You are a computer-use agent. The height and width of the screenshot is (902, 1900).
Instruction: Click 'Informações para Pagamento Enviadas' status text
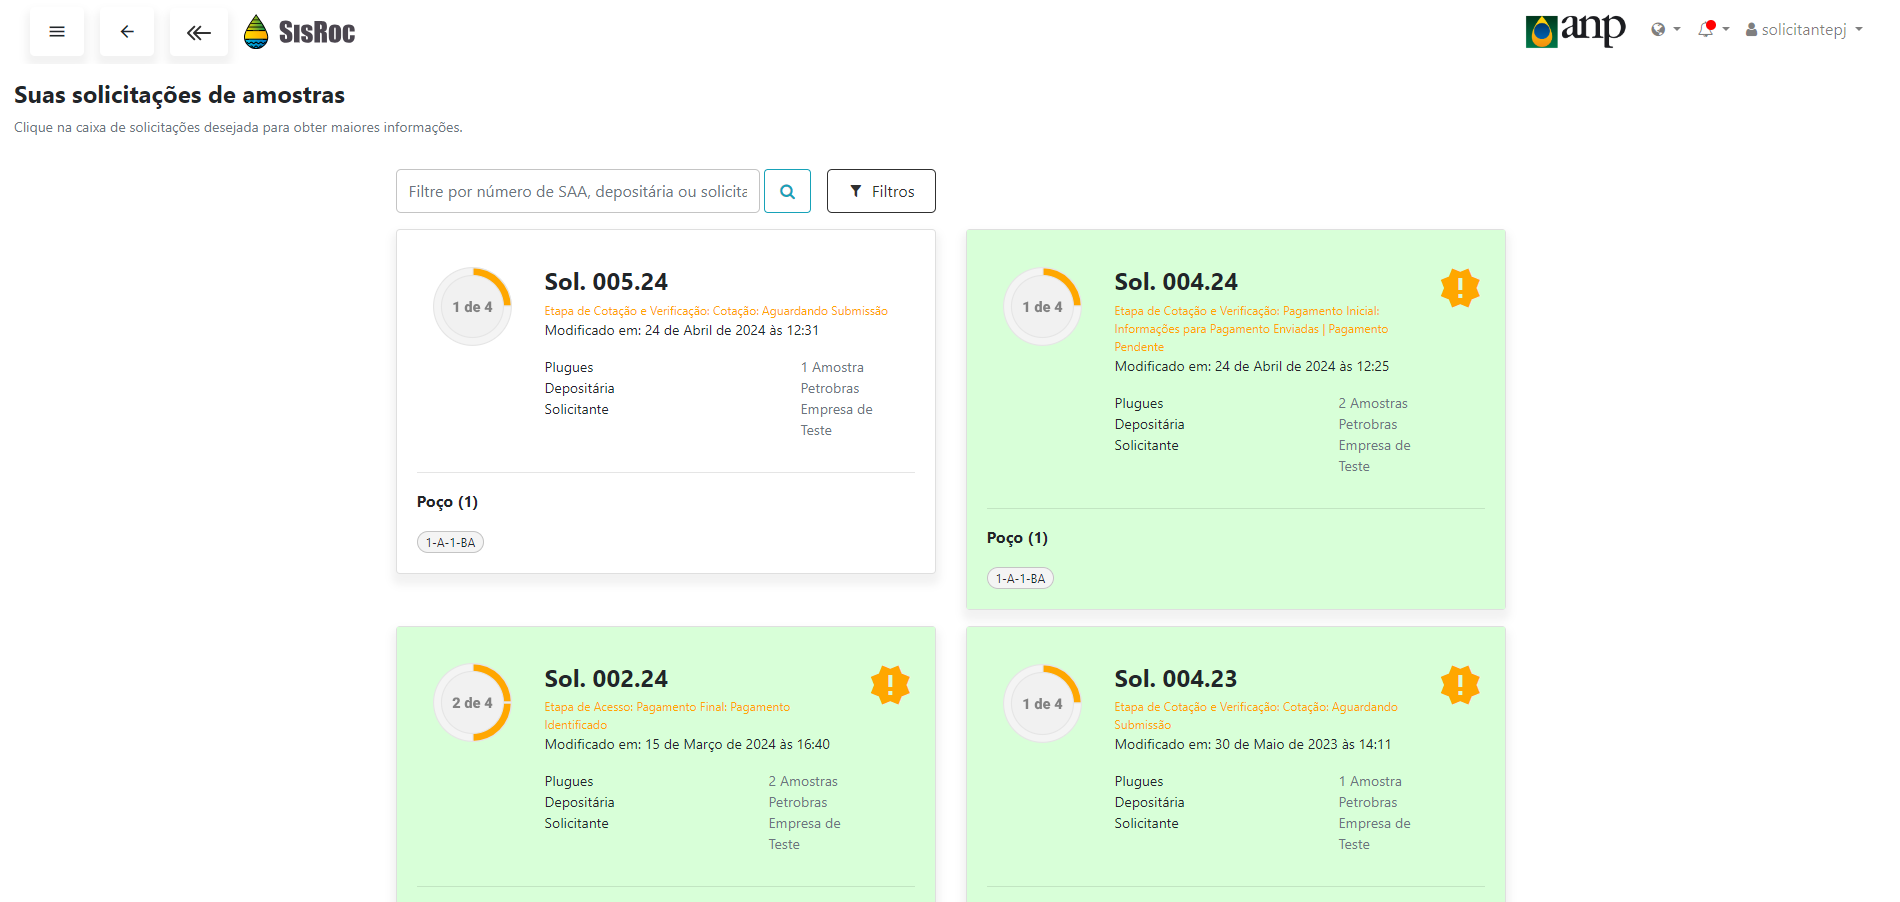(1217, 329)
